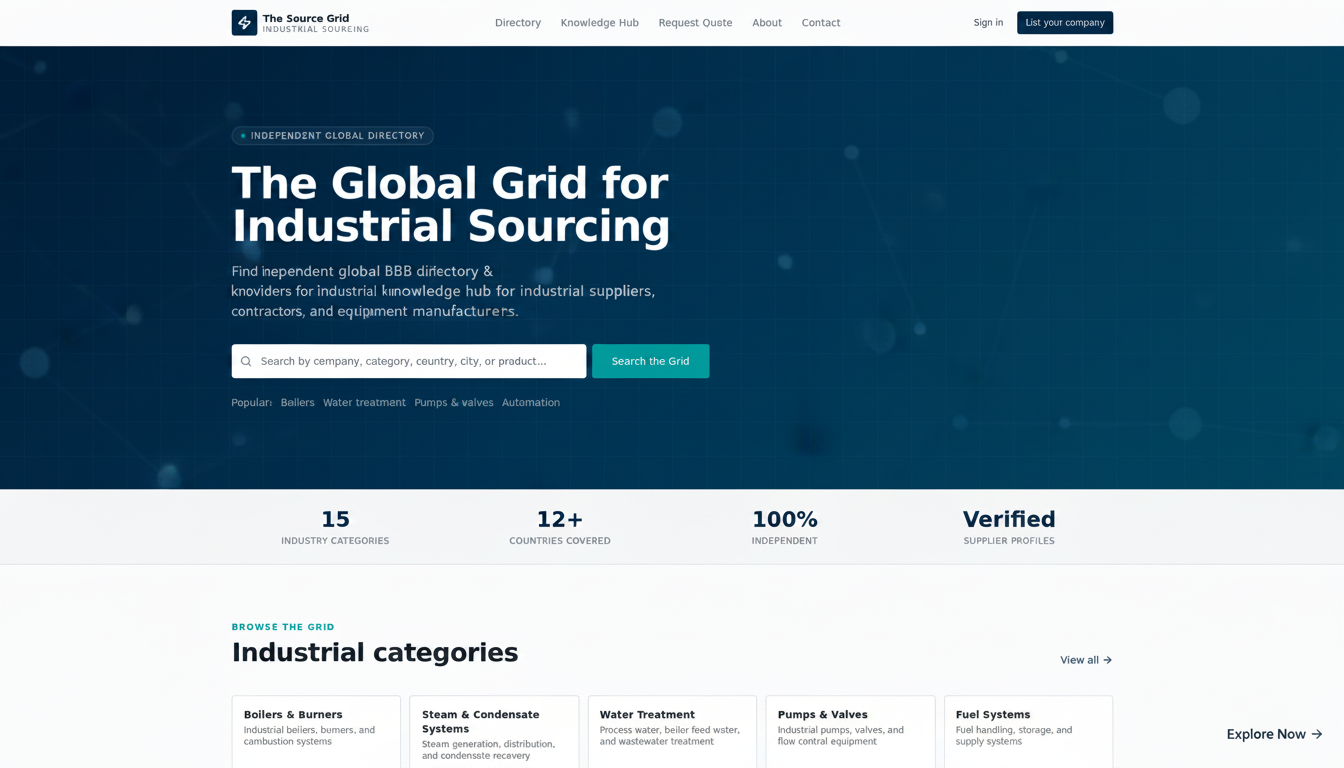The height and width of the screenshot is (768, 1344).
Task: Open the Directory nav link
Action: [x=518, y=23]
